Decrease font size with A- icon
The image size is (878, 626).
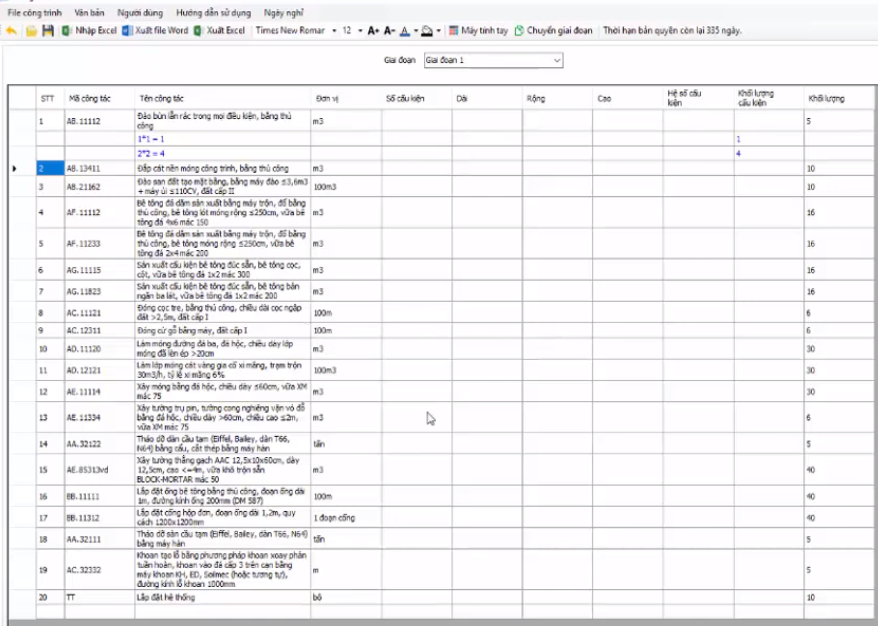(390, 31)
